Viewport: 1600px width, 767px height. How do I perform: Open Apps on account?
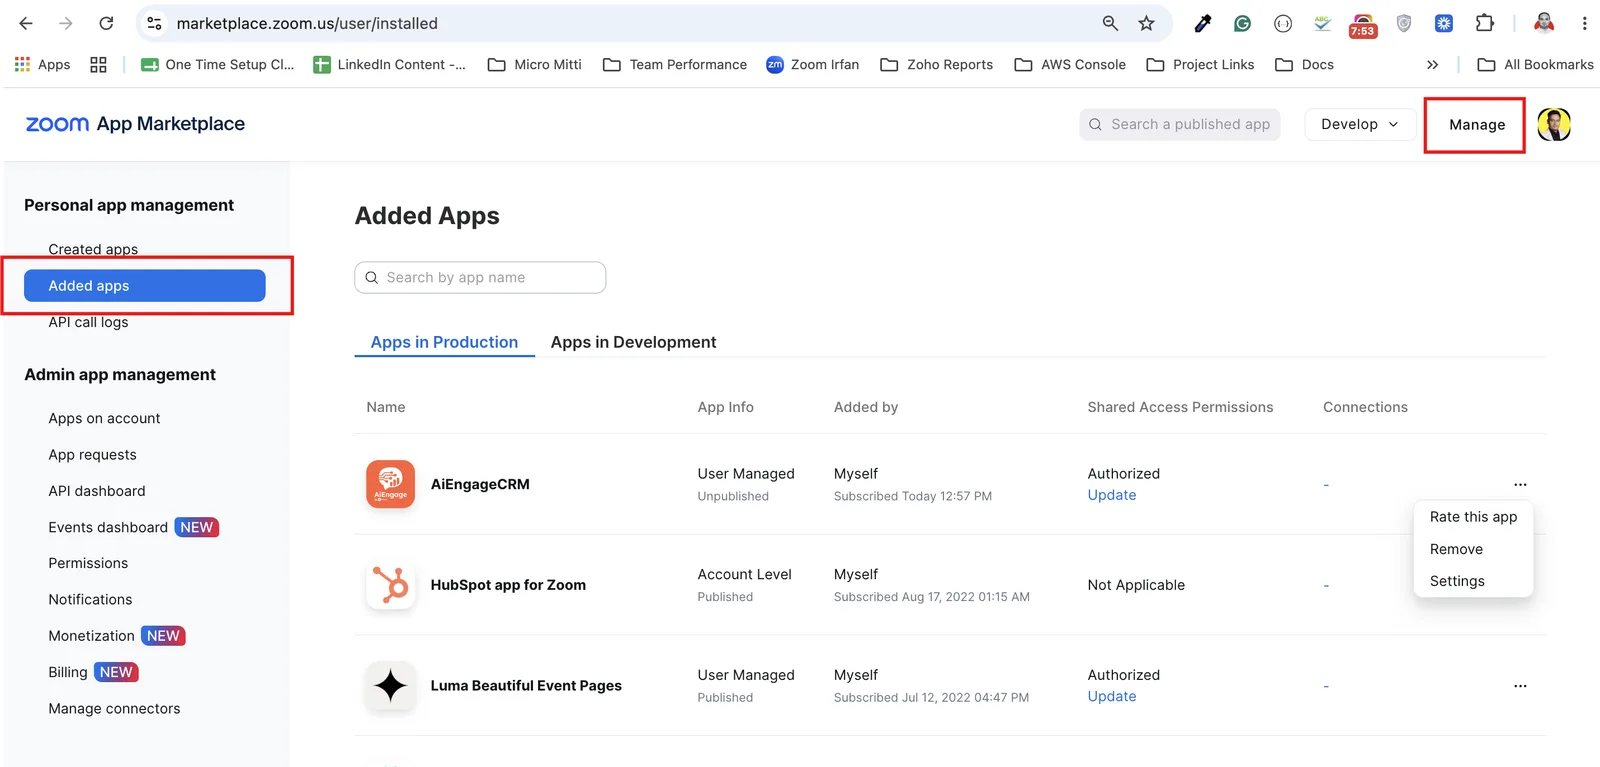tap(104, 418)
